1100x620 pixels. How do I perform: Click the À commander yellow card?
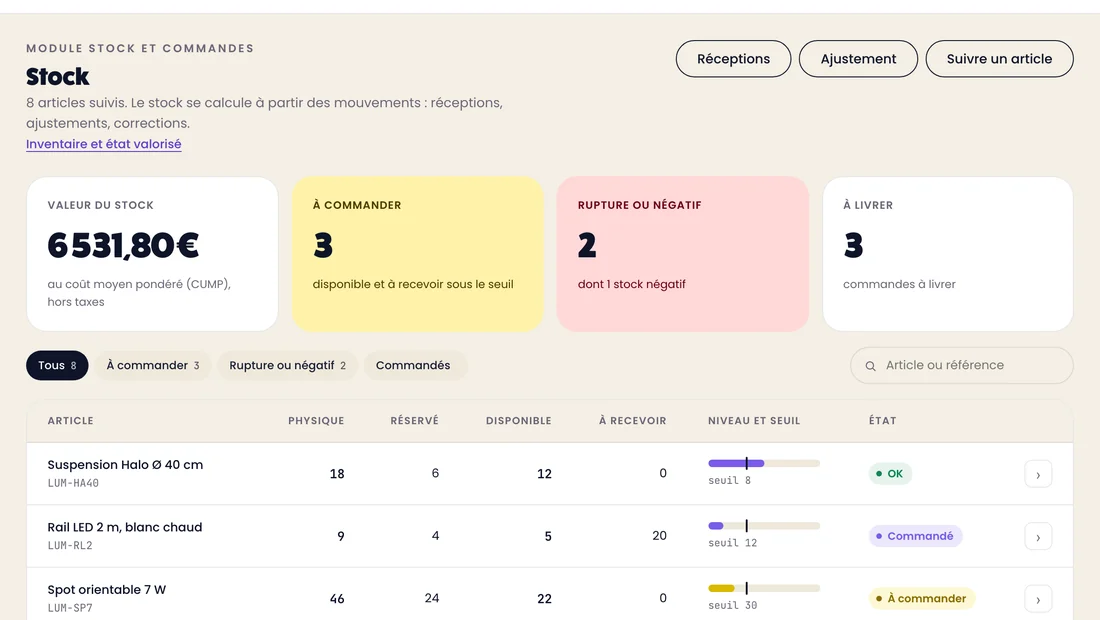[417, 254]
